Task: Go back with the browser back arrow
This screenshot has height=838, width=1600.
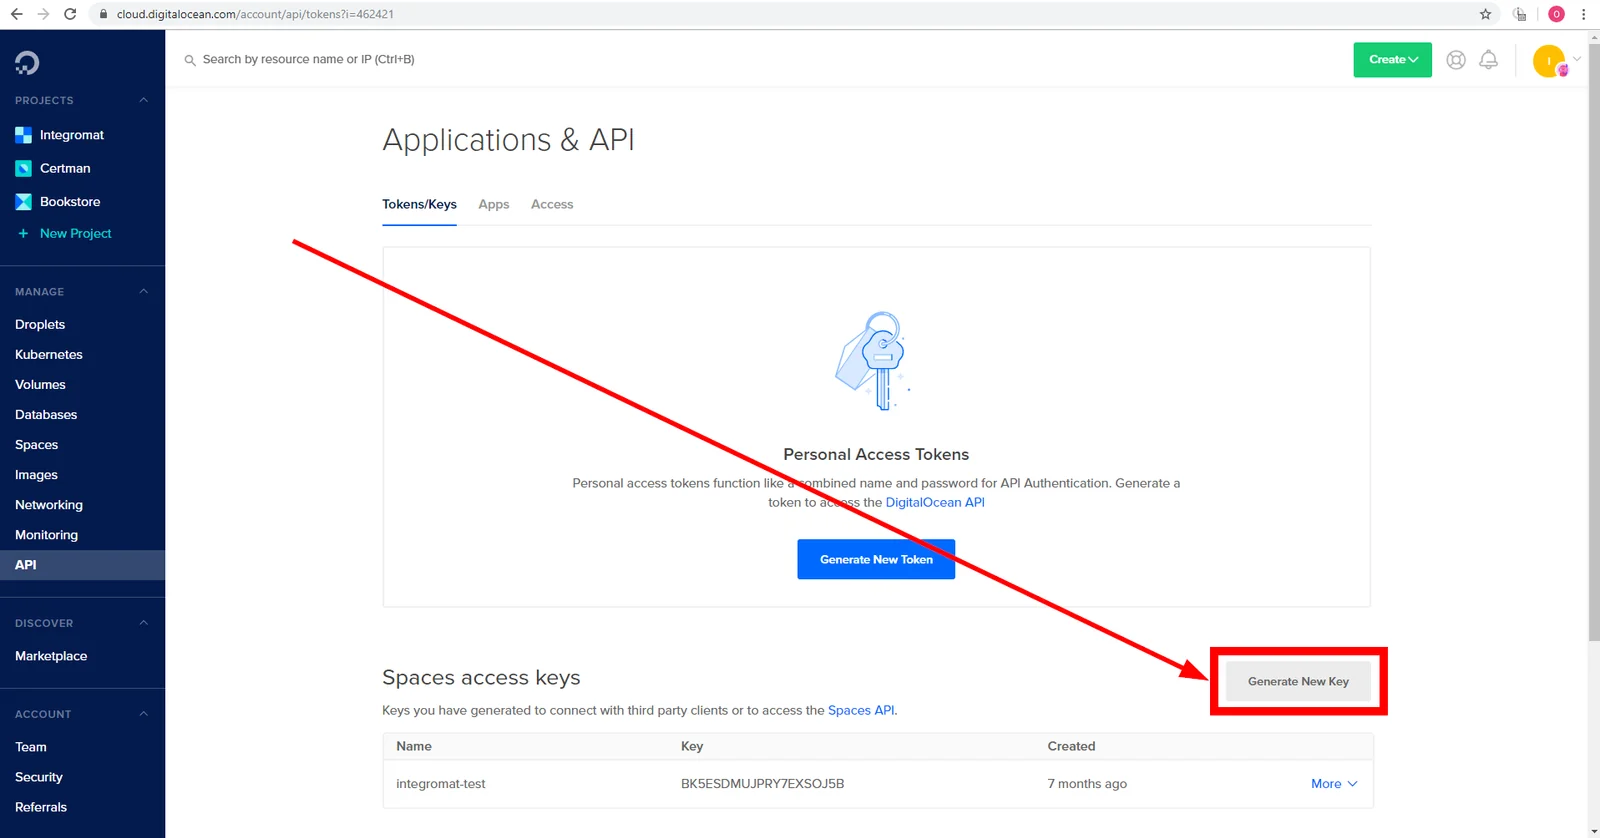Action: (x=17, y=14)
